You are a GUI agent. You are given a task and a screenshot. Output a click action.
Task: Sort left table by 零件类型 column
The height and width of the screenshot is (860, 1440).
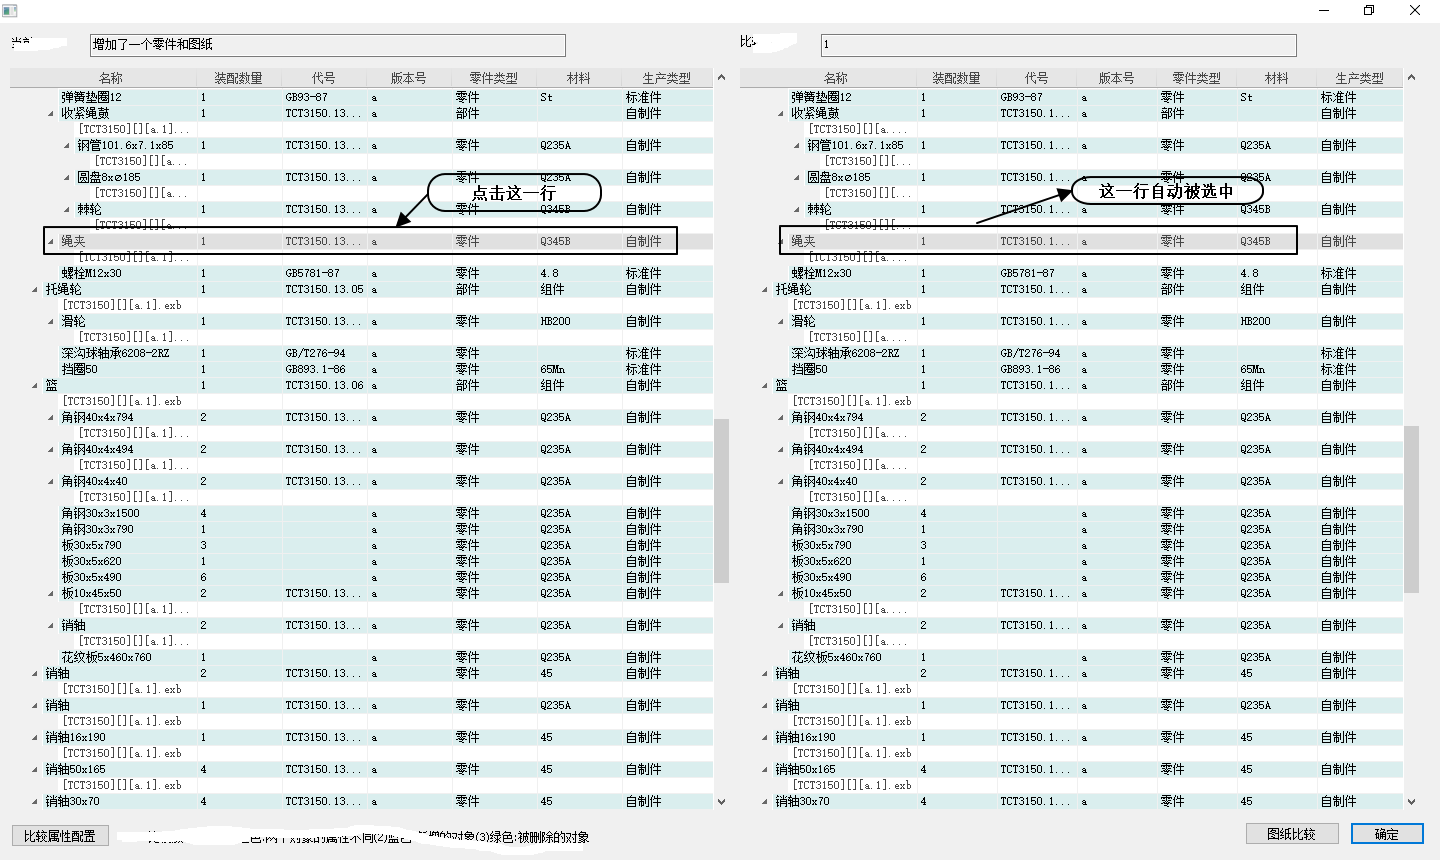(494, 77)
